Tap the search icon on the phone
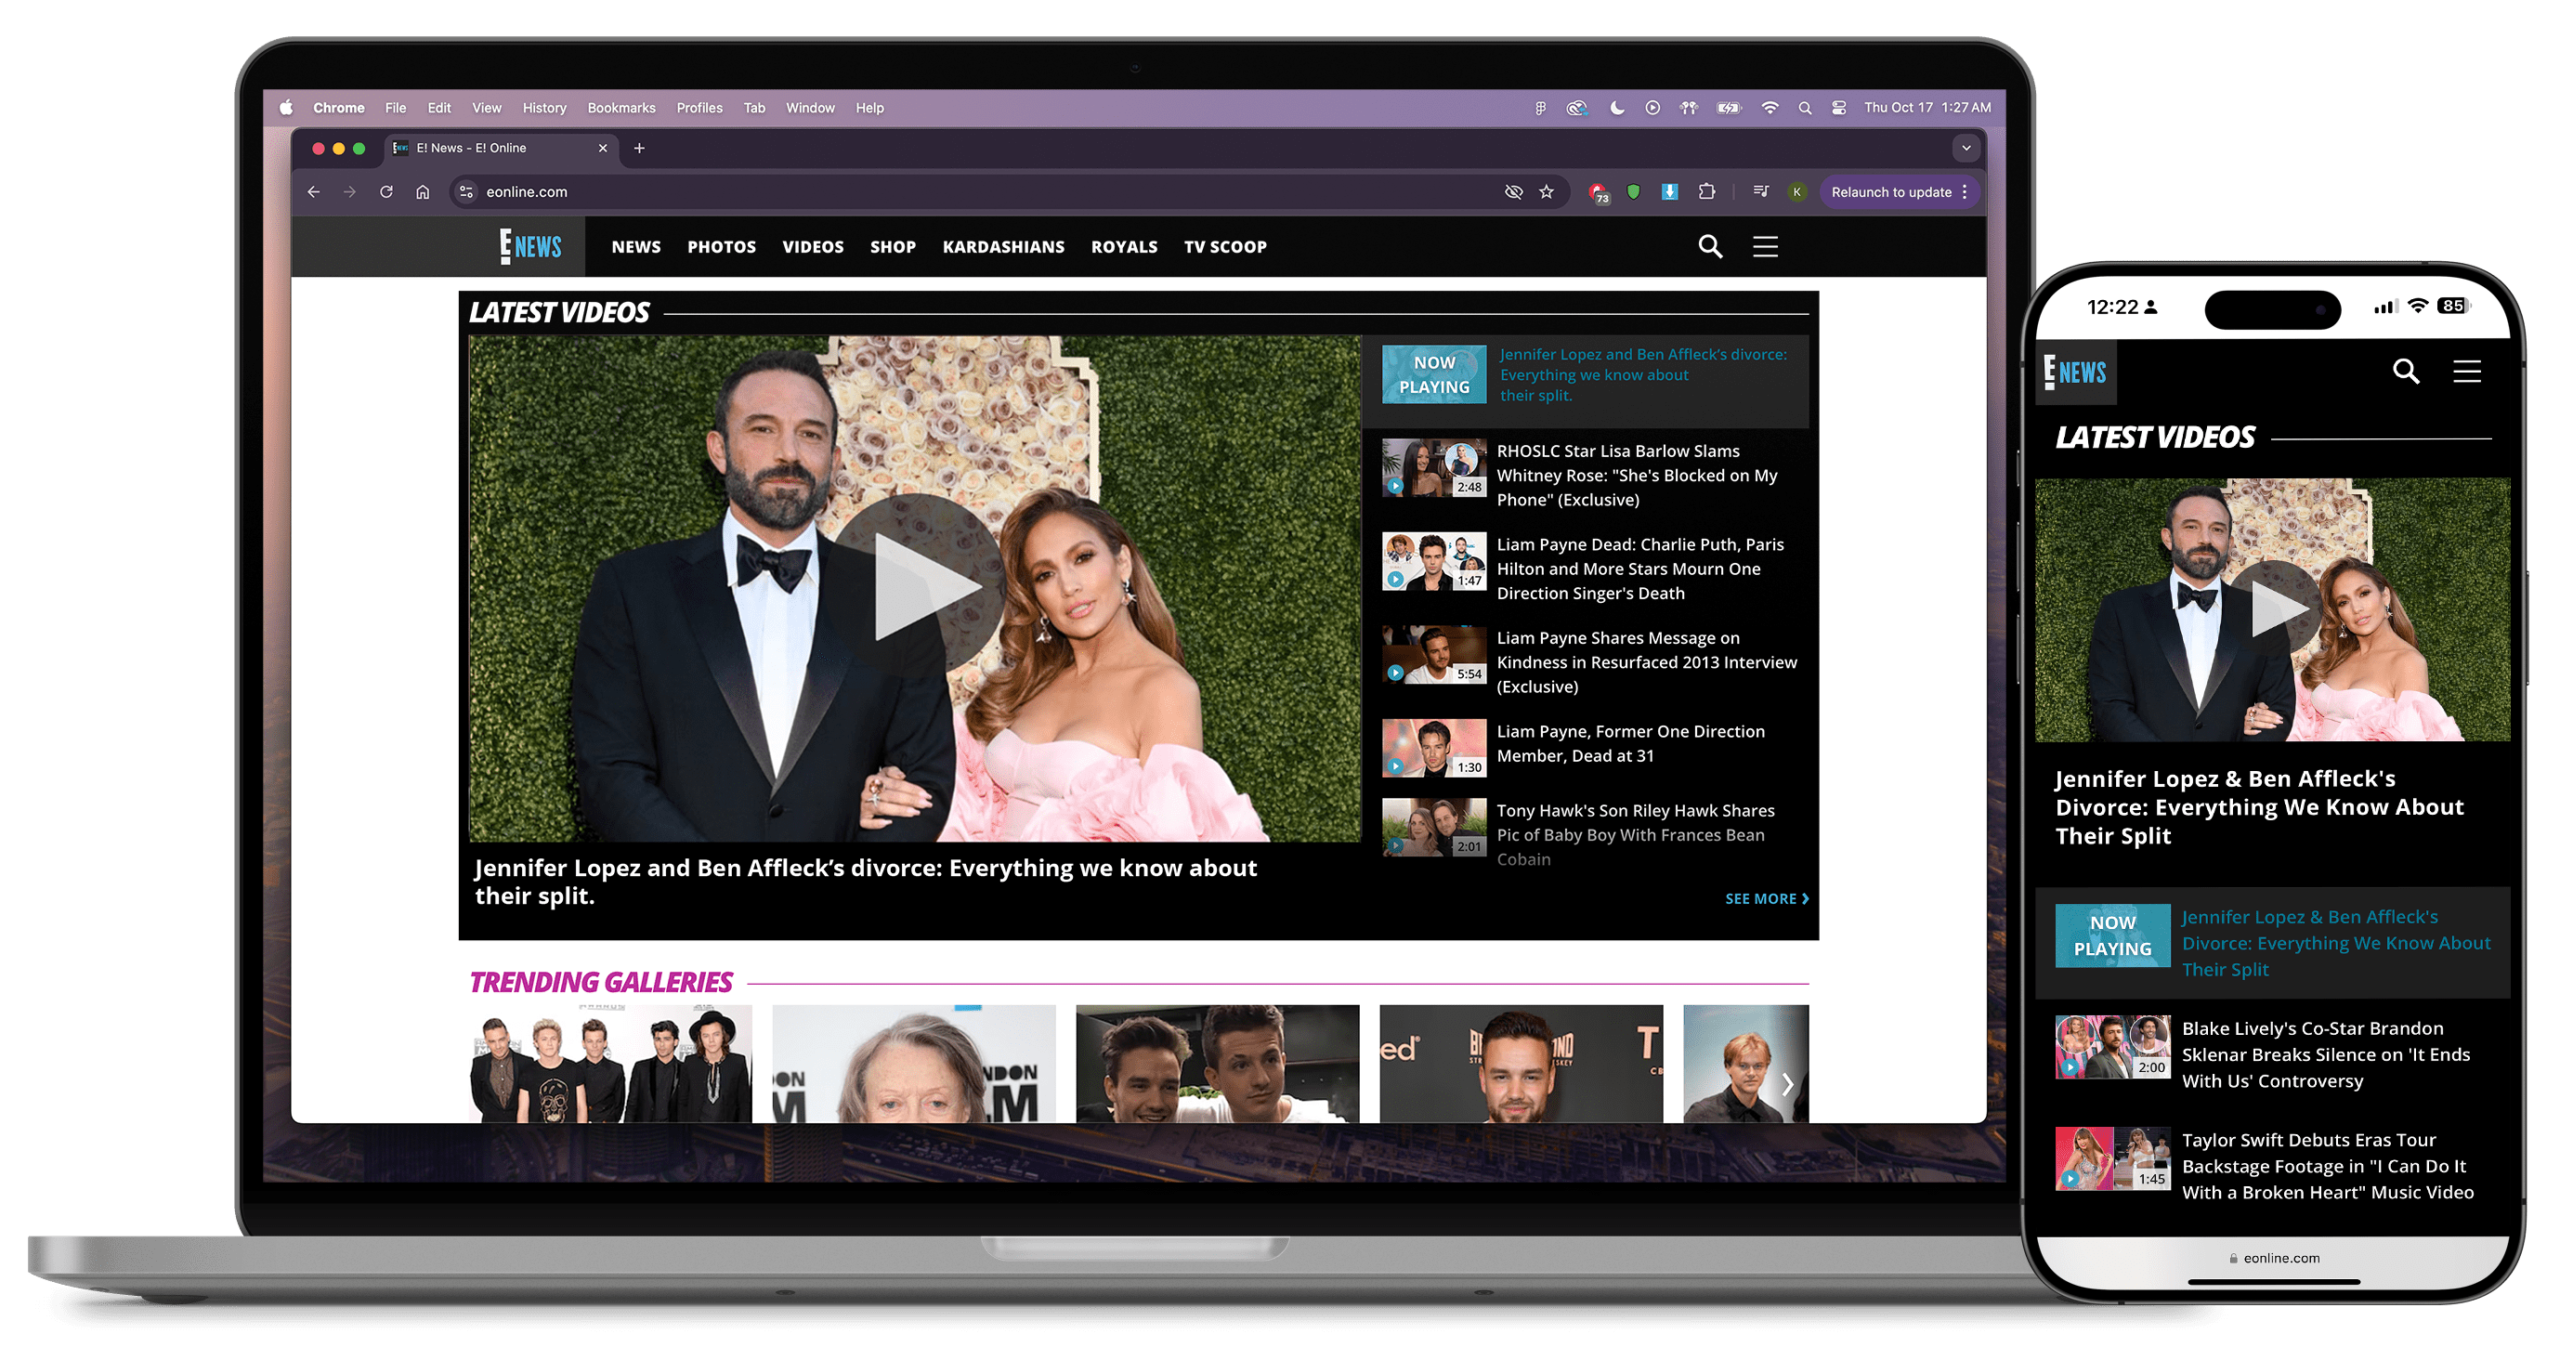The height and width of the screenshot is (1347, 2560). (2405, 371)
